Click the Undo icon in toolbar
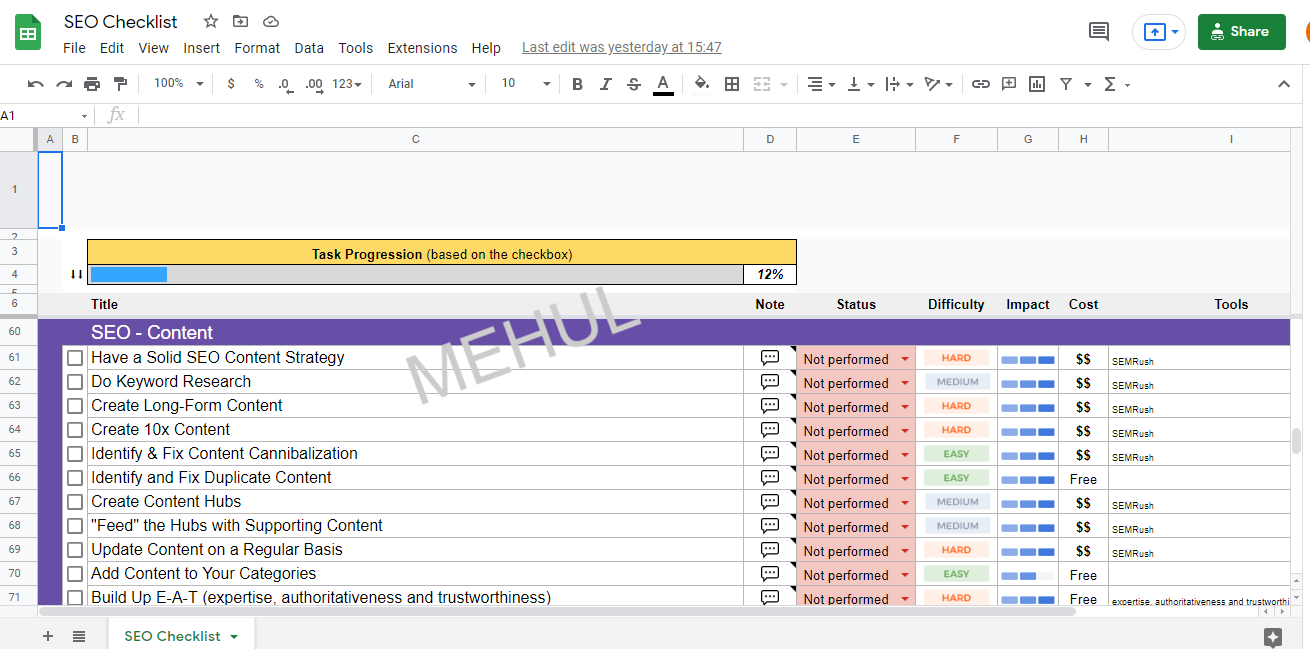 (x=36, y=84)
